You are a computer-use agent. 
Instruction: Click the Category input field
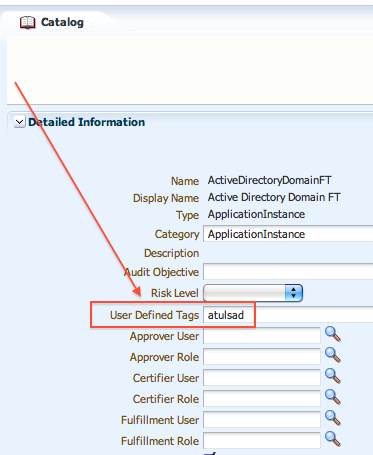[x=288, y=234]
